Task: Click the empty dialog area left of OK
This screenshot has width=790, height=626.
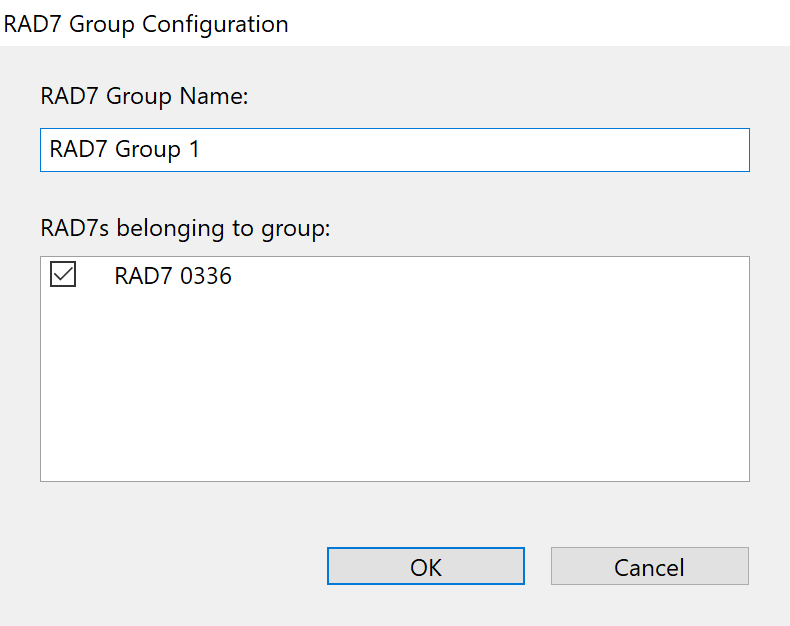Action: (x=170, y=566)
